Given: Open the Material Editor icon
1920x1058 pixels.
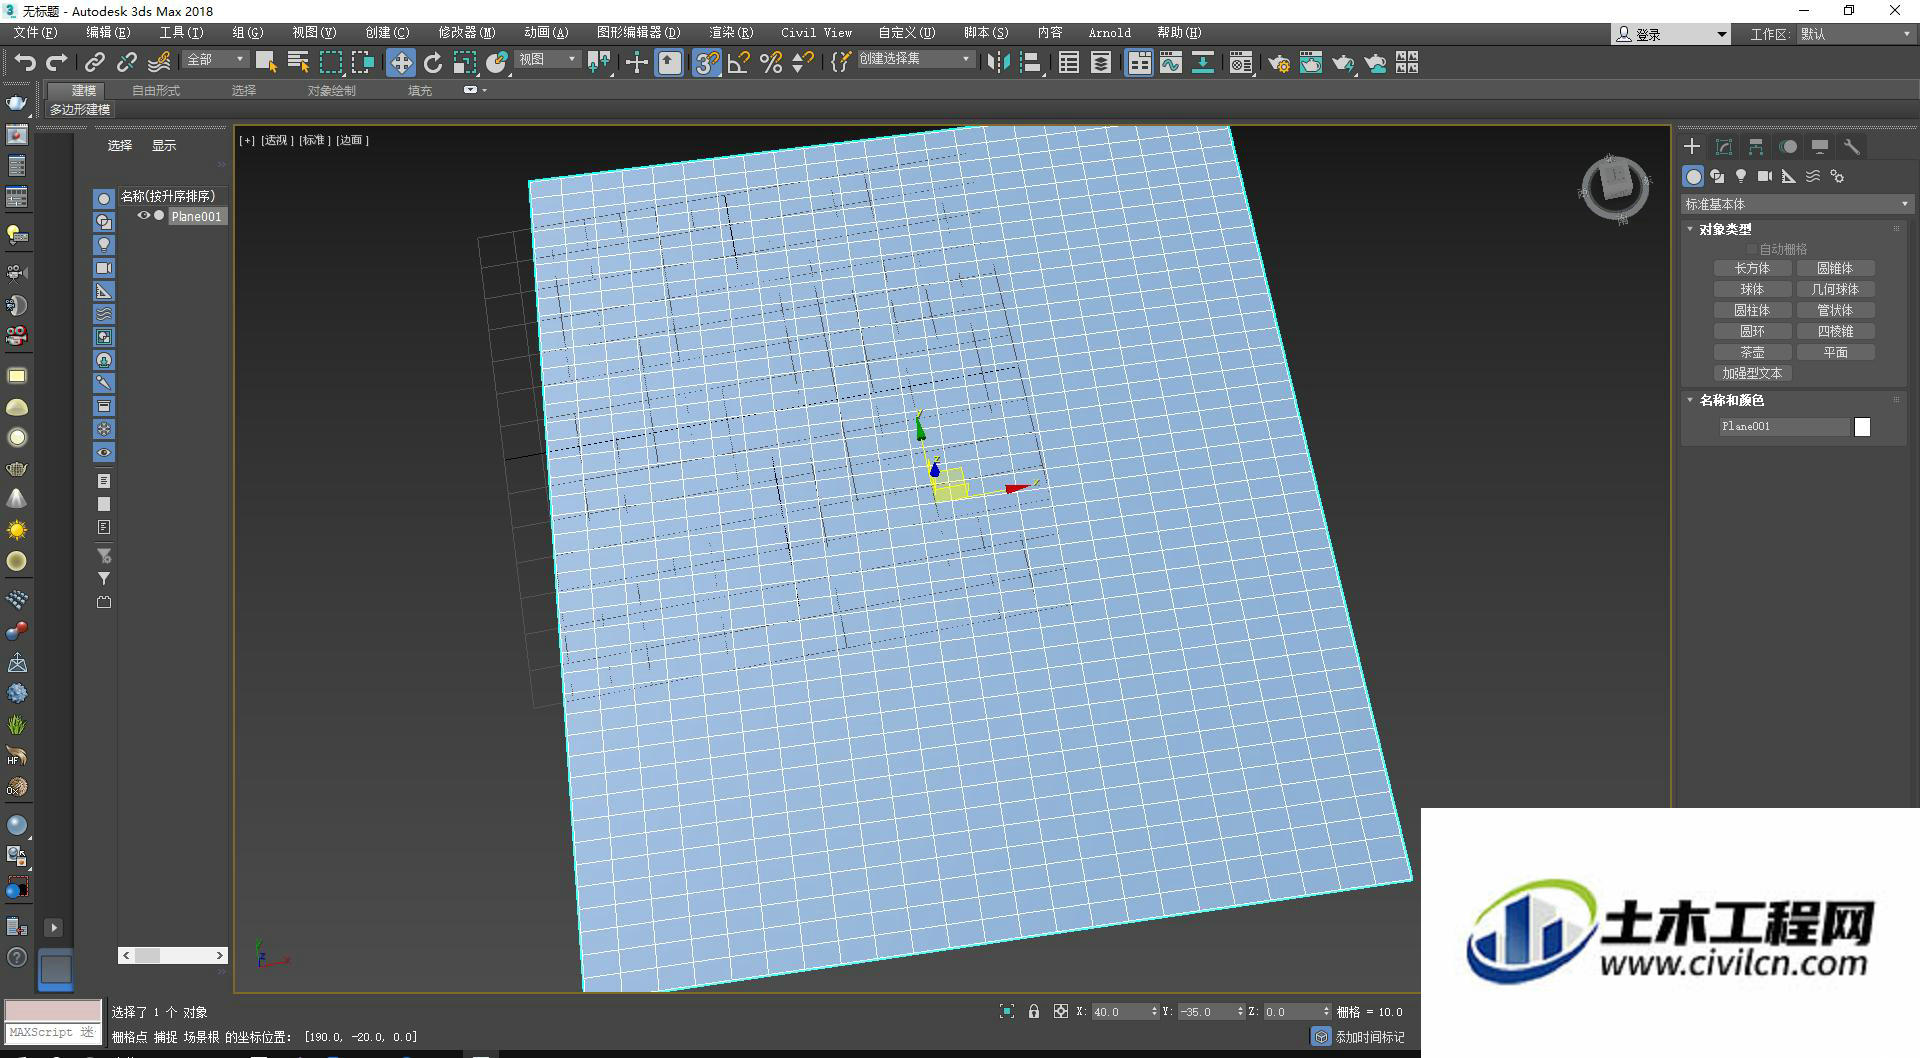Looking at the screenshot, I should 1240,63.
